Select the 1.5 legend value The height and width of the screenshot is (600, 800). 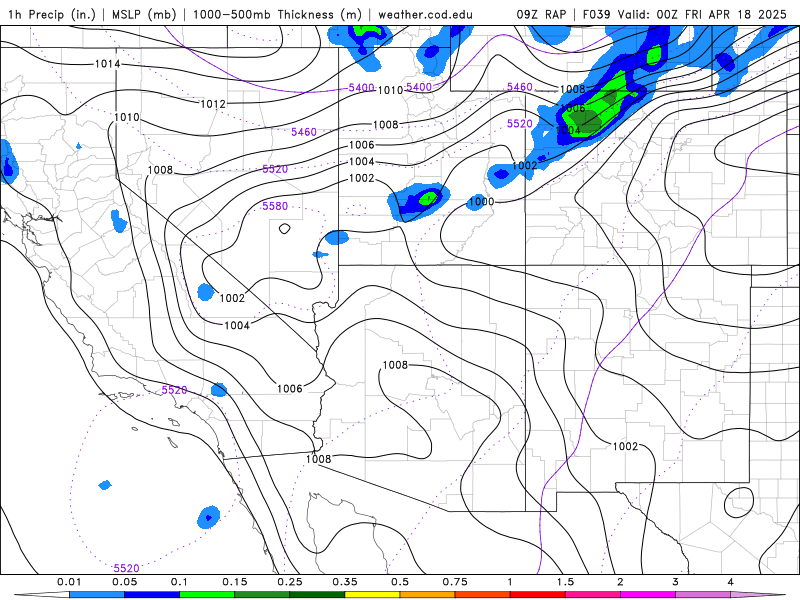coord(565,582)
